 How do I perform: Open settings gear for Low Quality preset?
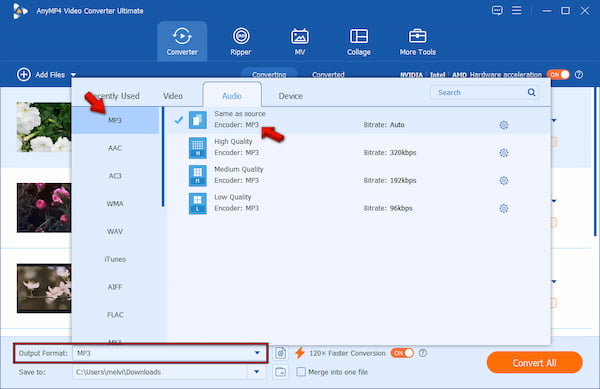[504, 208]
